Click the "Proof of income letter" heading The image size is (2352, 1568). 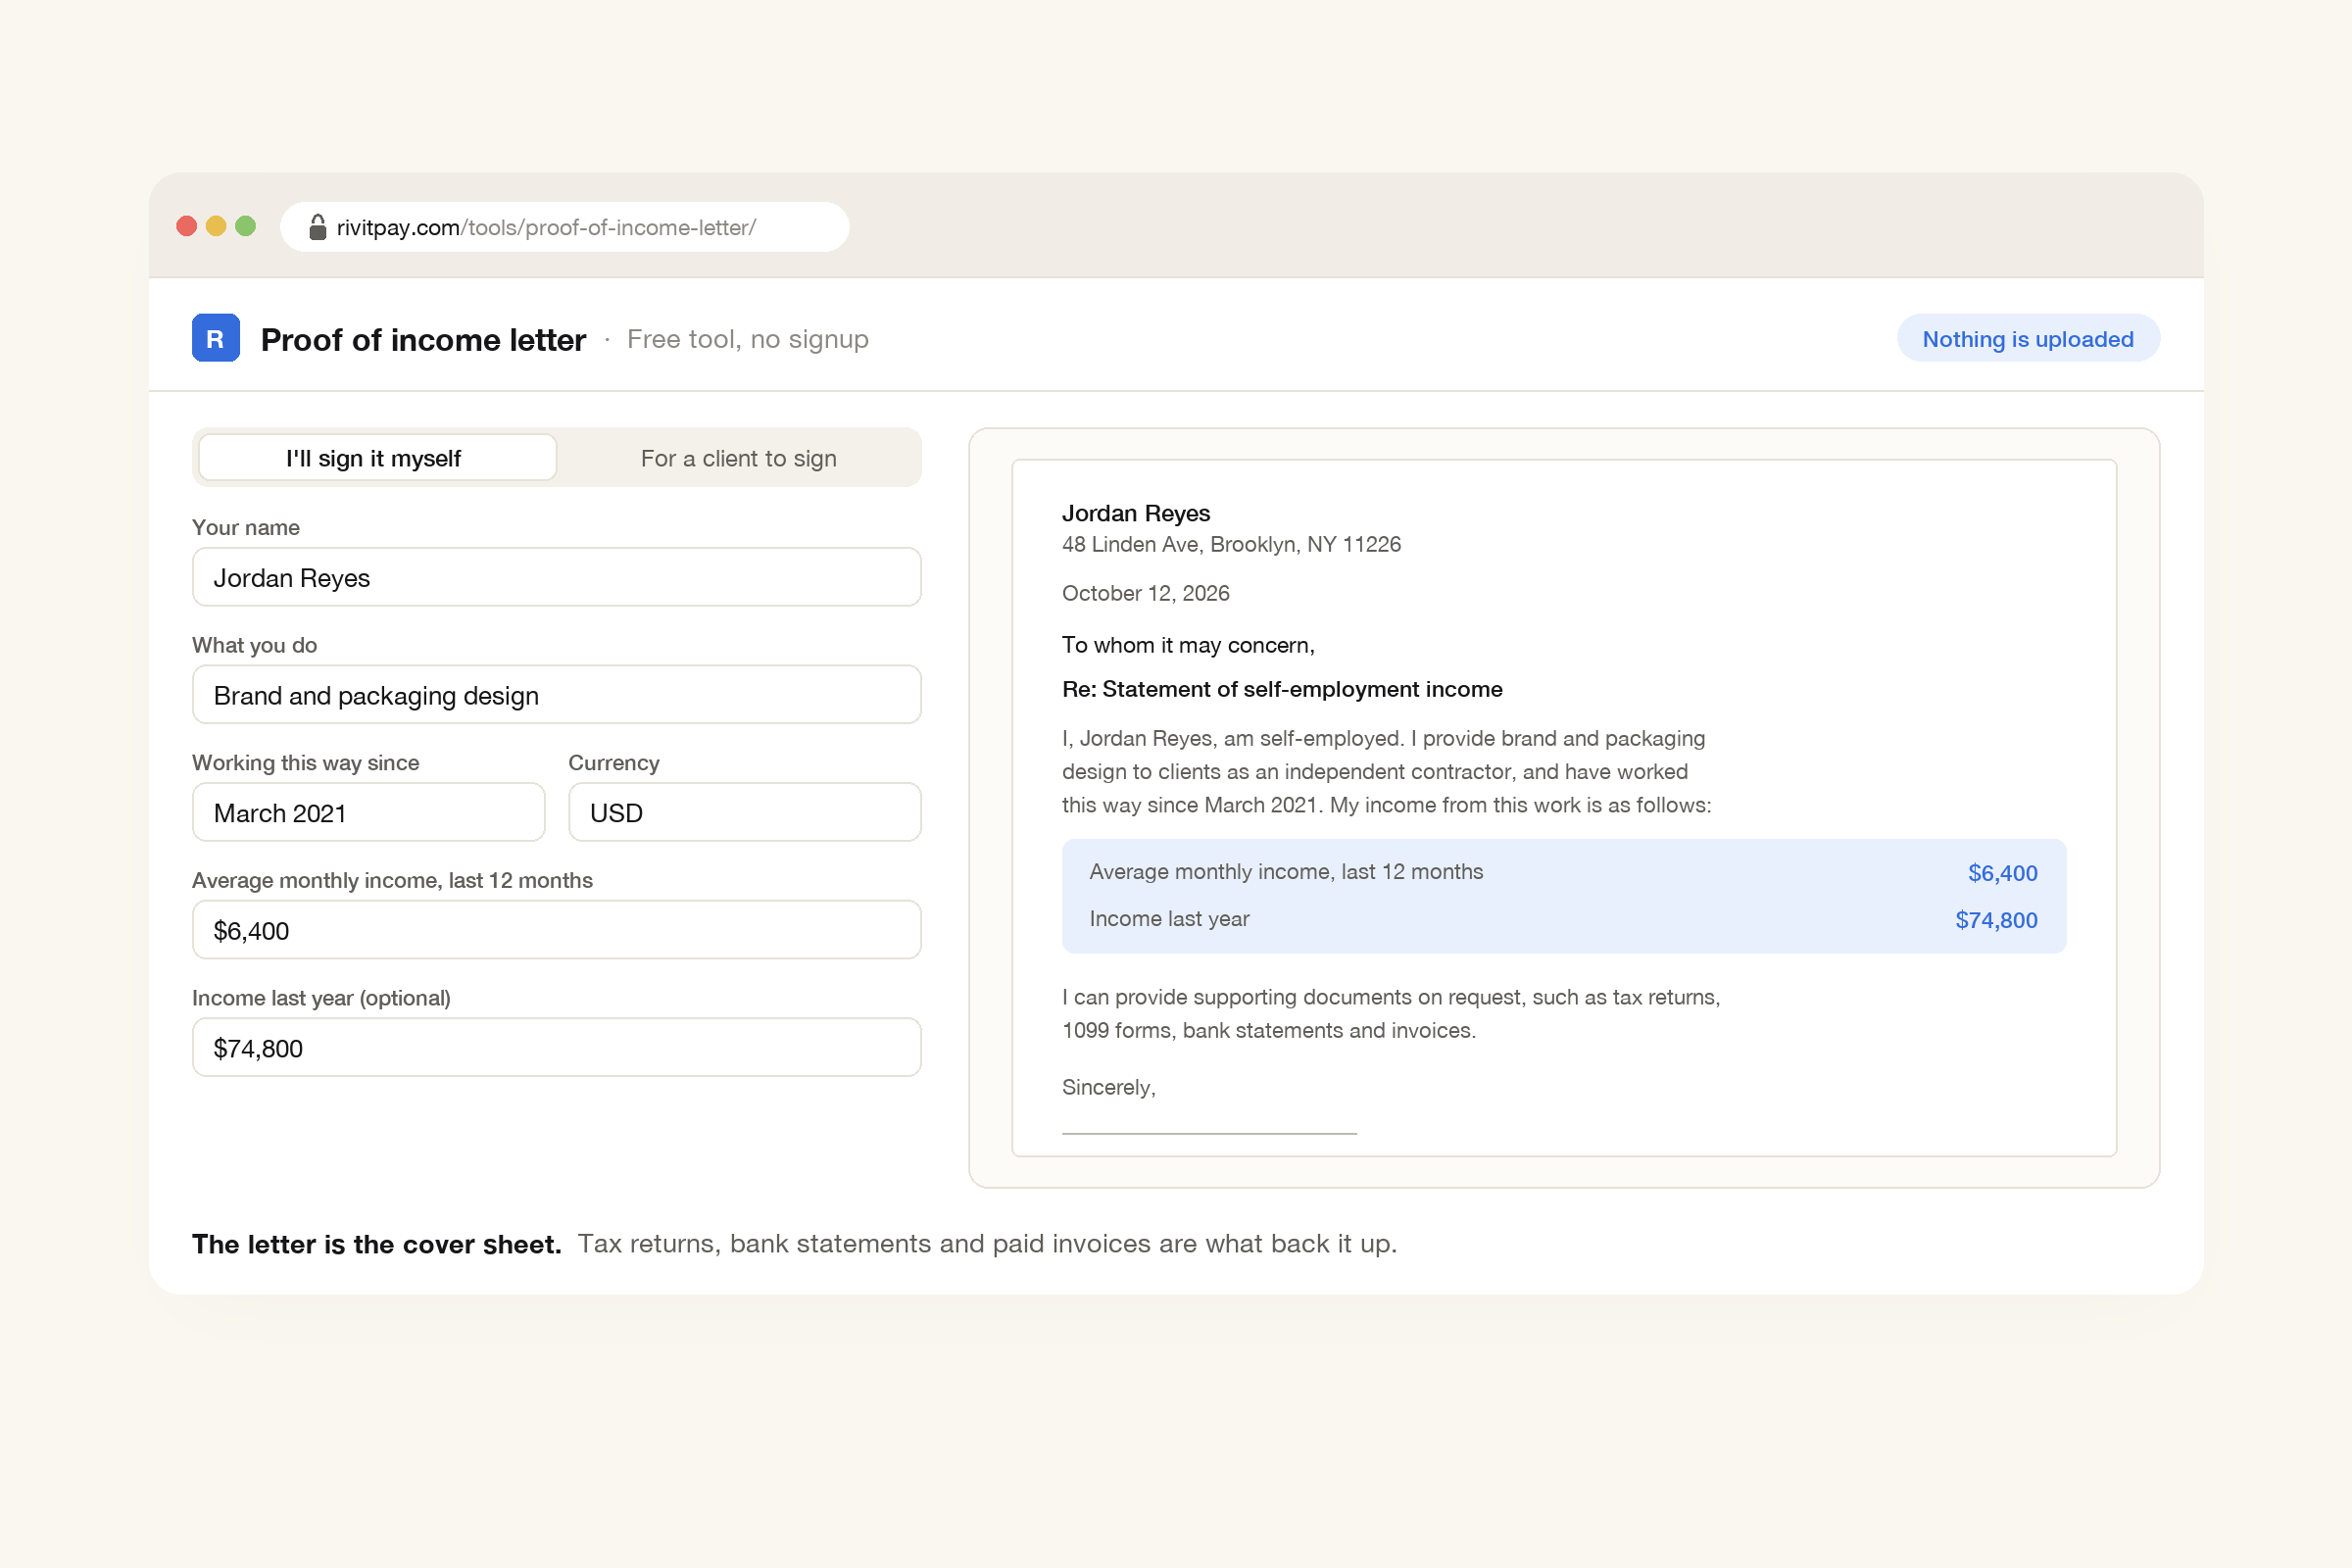pos(423,340)
